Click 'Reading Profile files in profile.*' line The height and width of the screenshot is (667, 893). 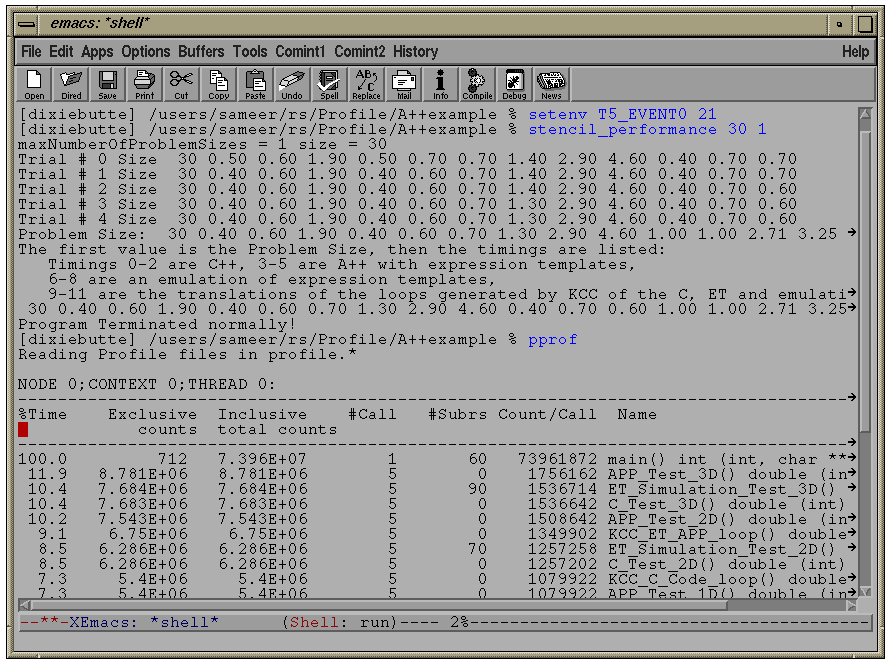pos(187,354)
